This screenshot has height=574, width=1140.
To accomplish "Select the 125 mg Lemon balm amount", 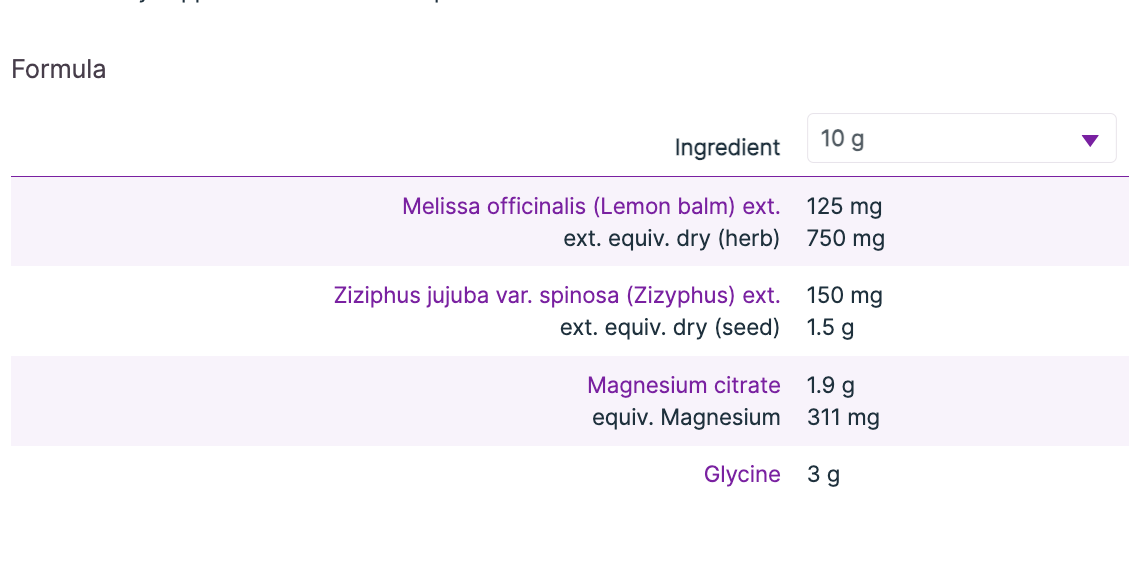I will [844, 207].
